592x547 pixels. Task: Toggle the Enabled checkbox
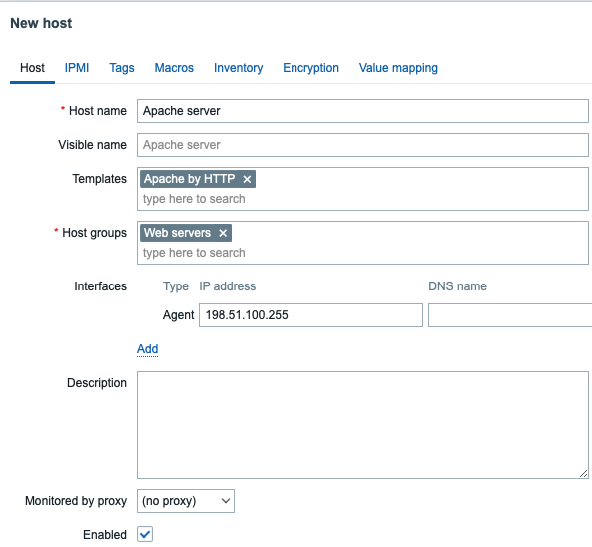pyautogui.click(x=145, y=534)
